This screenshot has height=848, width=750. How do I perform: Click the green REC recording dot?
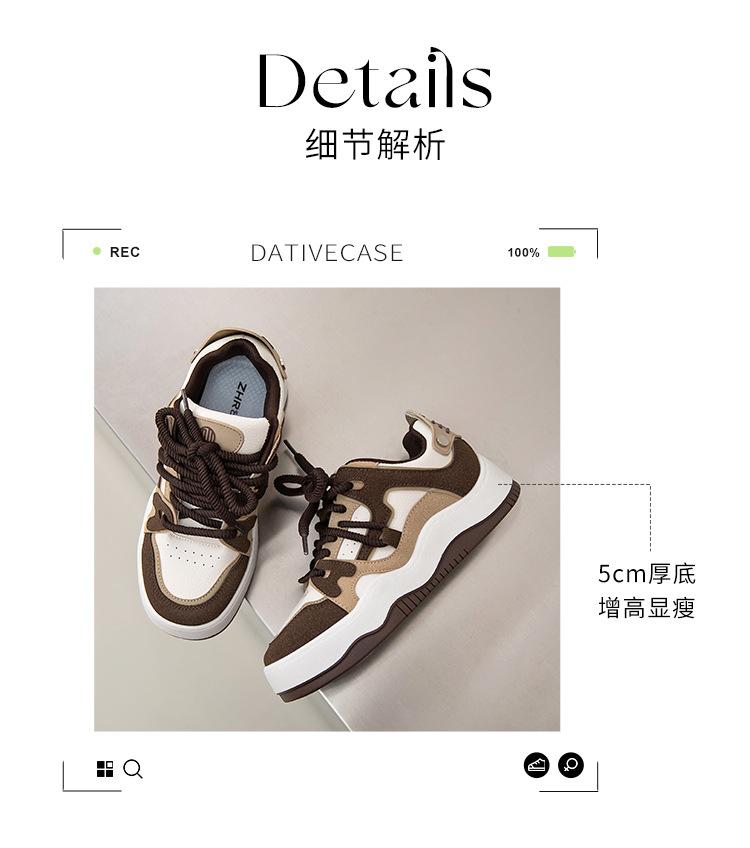[x=97, y=251]
